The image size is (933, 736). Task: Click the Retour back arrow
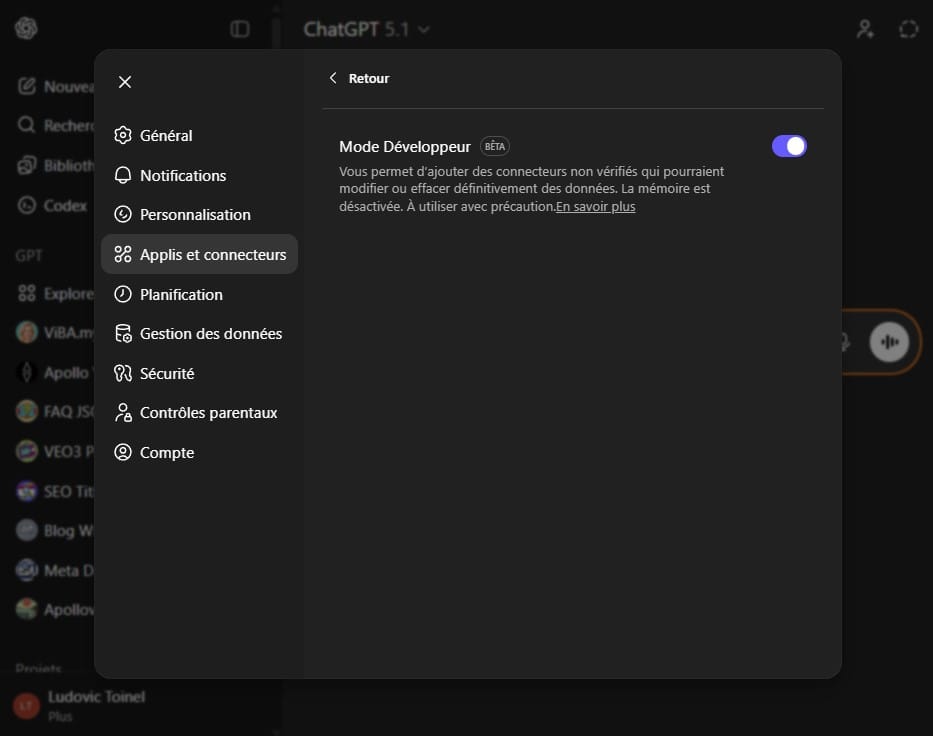[x=334, y=78]
